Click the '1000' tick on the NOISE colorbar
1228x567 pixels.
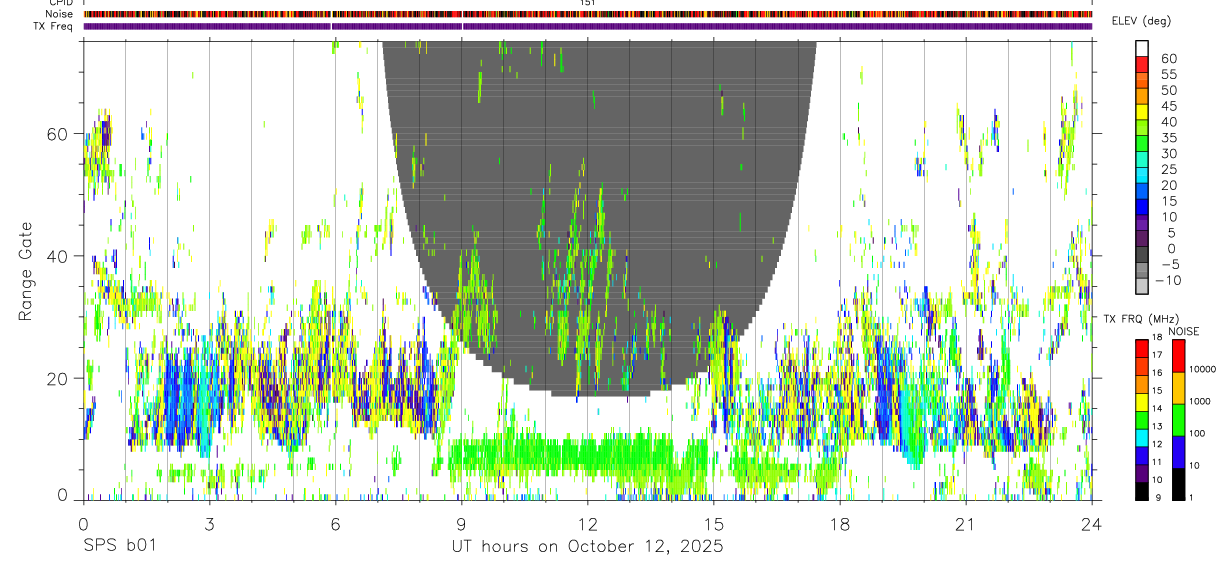(x=1200, y=402)
